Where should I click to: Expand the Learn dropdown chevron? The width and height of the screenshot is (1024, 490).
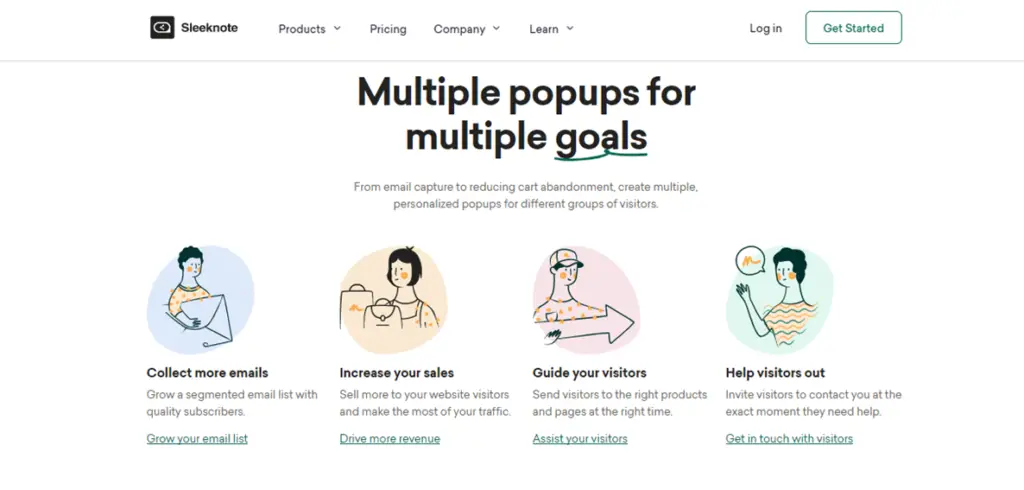pyautogui.click(x=570, y=28)
